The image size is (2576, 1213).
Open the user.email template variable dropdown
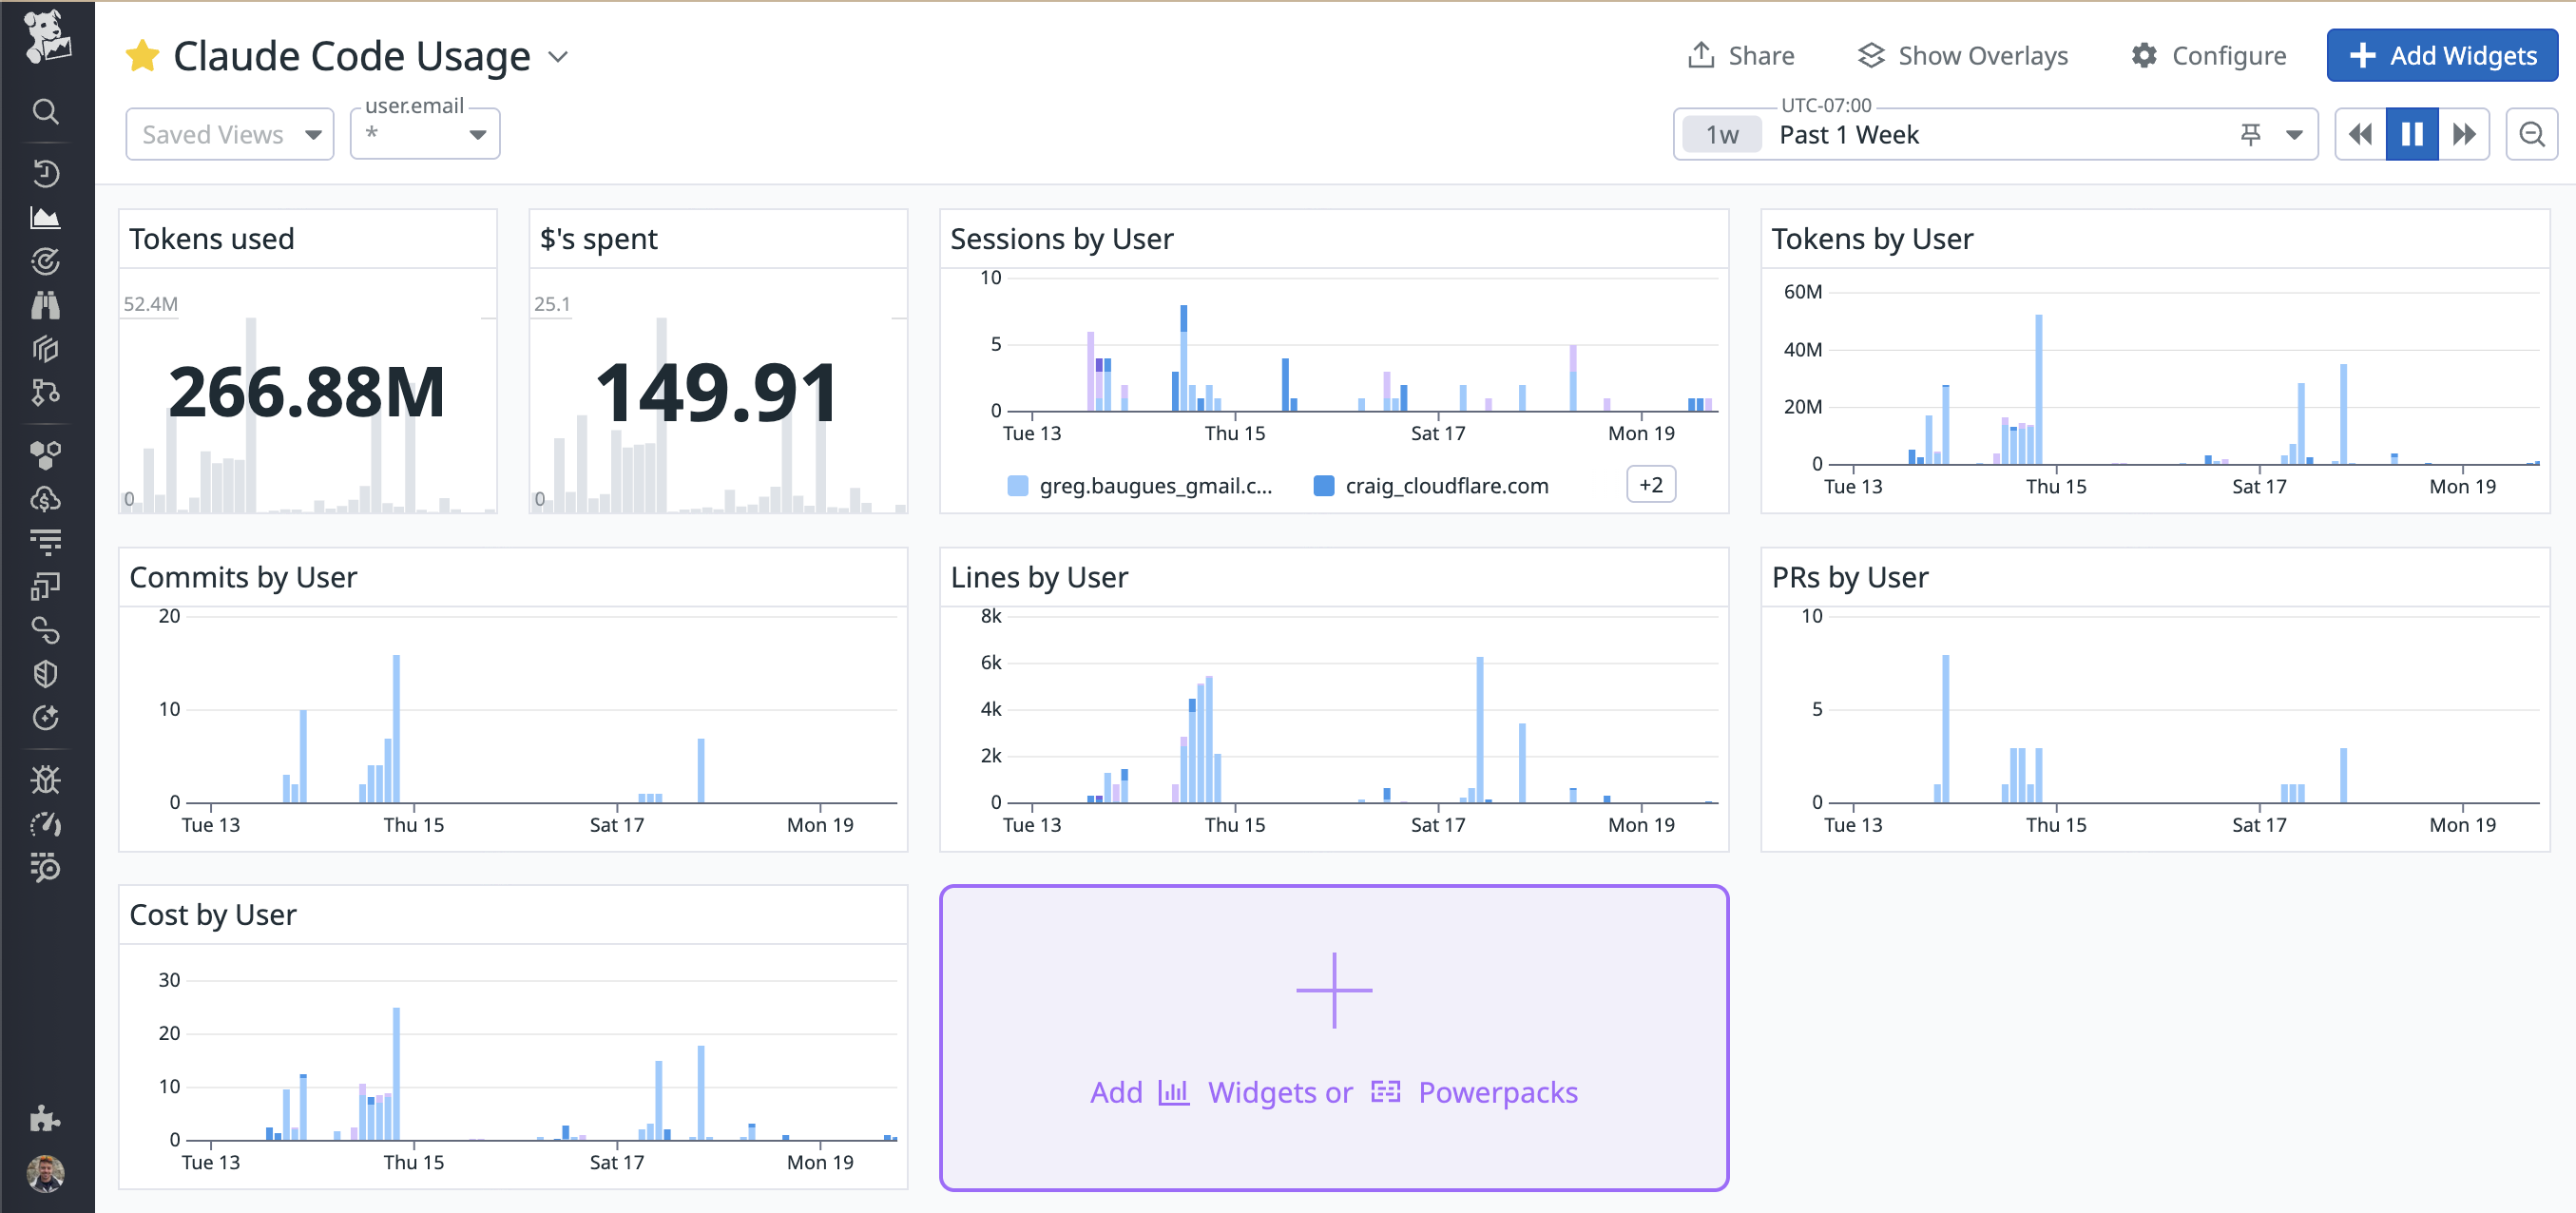(425, 134)
